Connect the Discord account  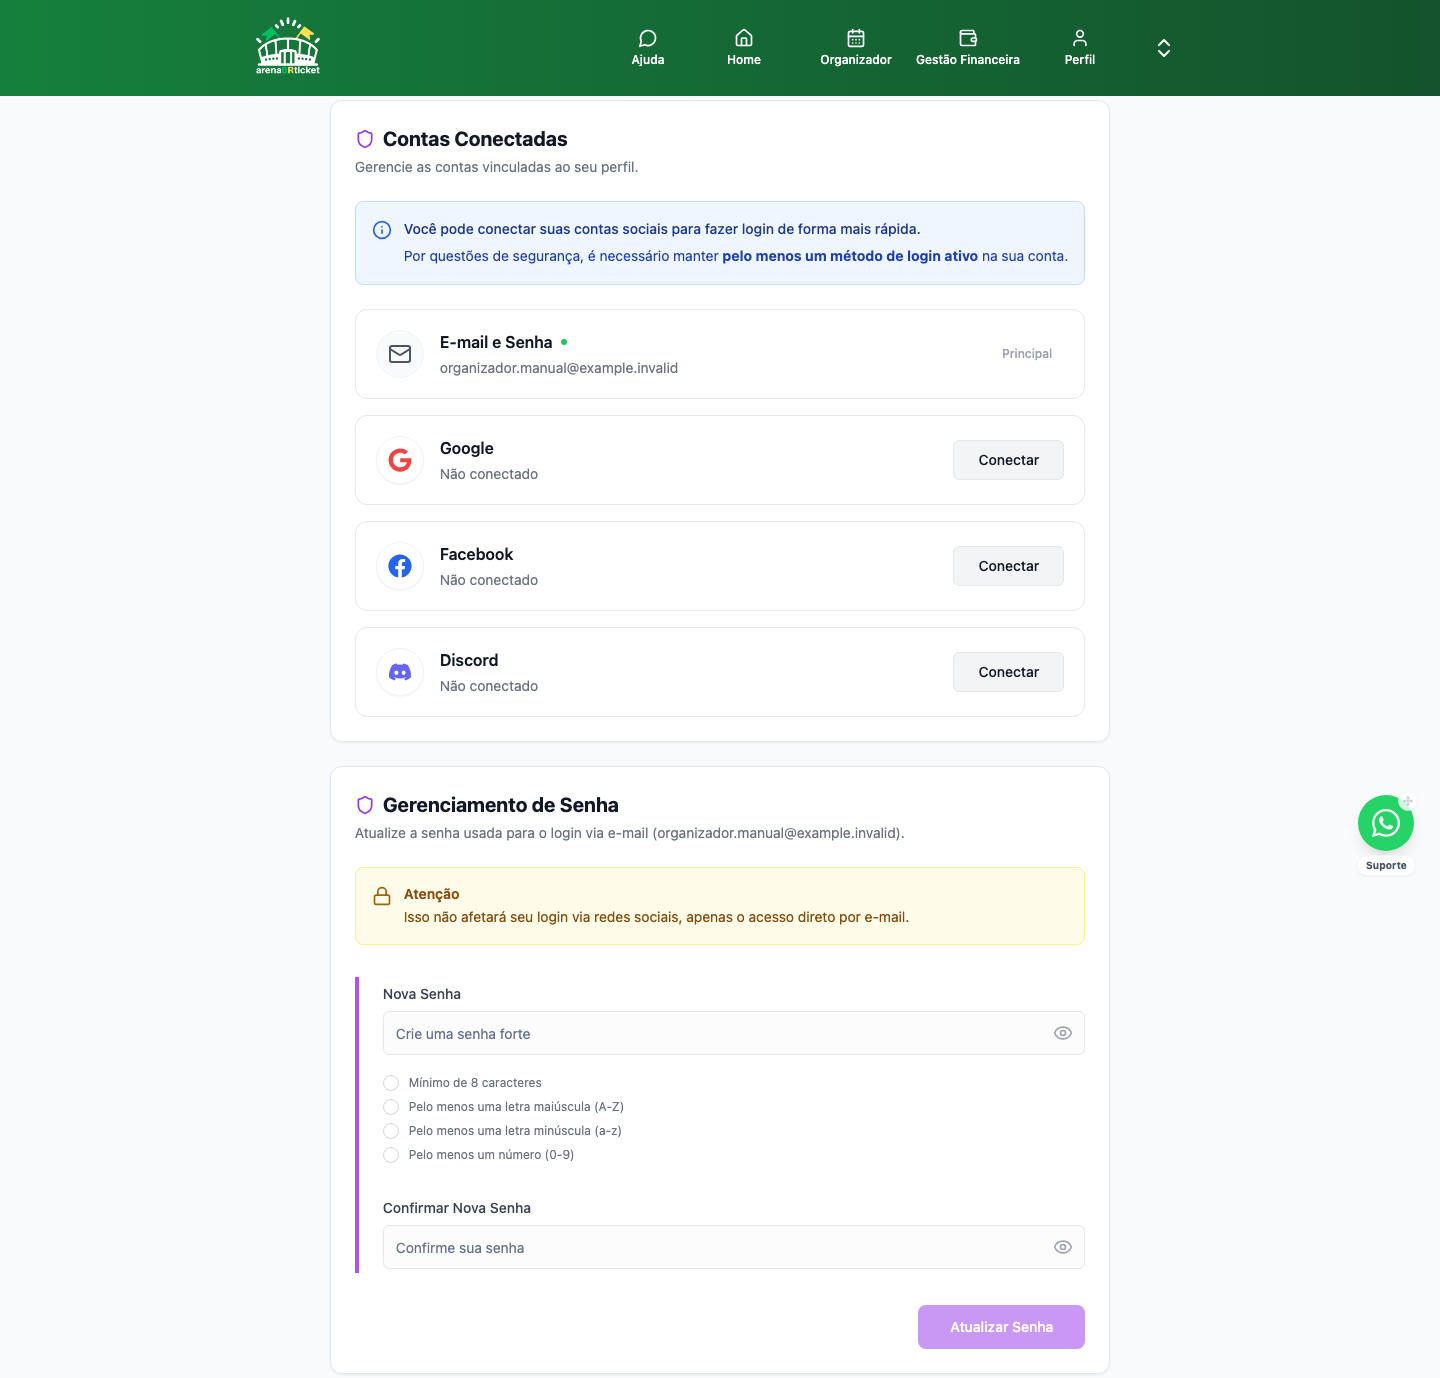click(1008, 672)
